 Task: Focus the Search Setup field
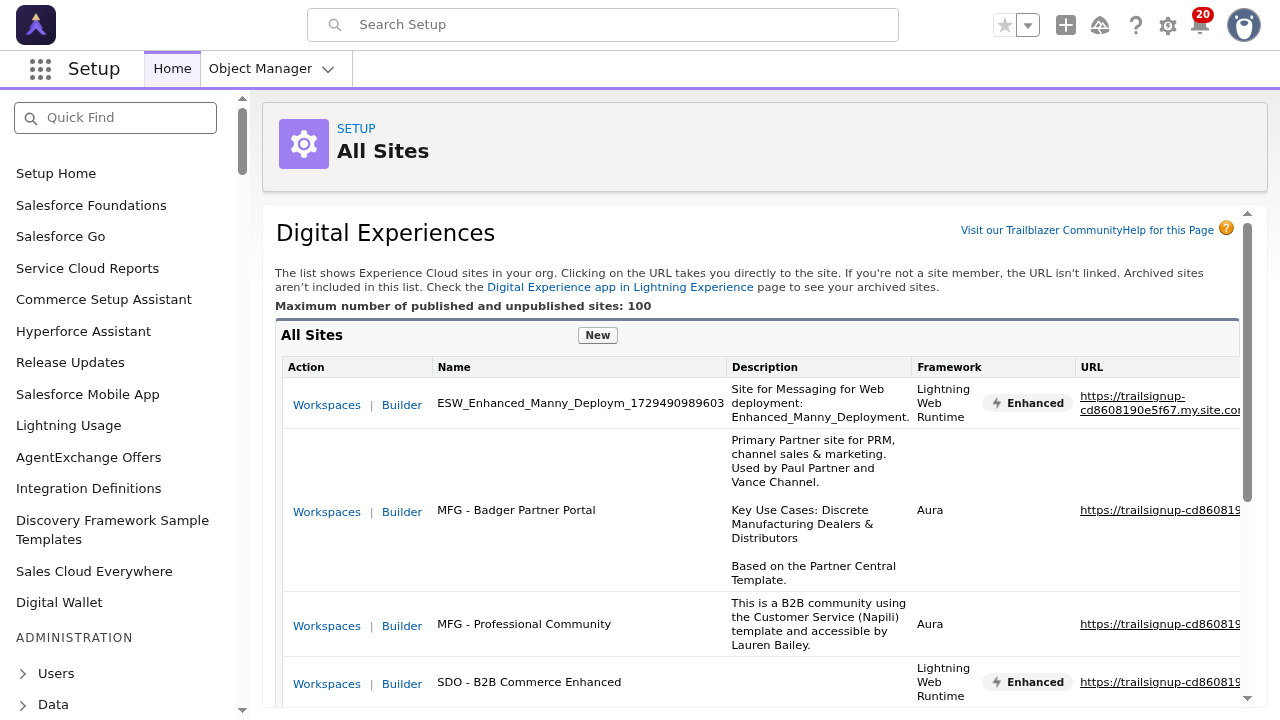(603, 25)
